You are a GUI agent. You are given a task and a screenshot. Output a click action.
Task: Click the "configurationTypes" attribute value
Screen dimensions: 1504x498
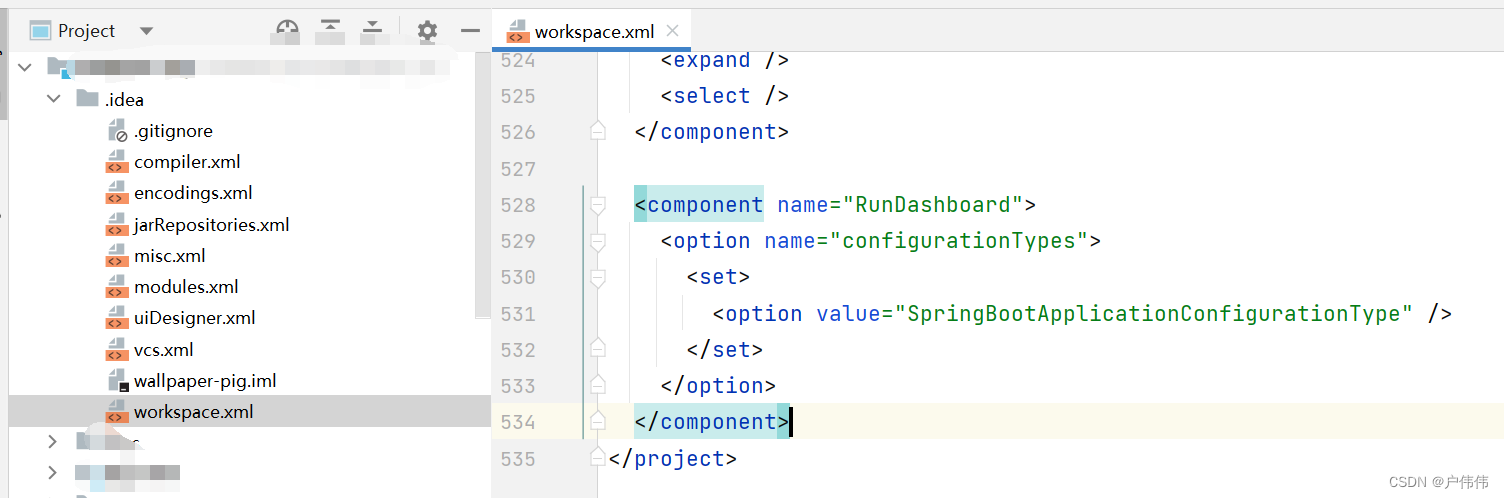pyautogui.click(x=960, y=241)
